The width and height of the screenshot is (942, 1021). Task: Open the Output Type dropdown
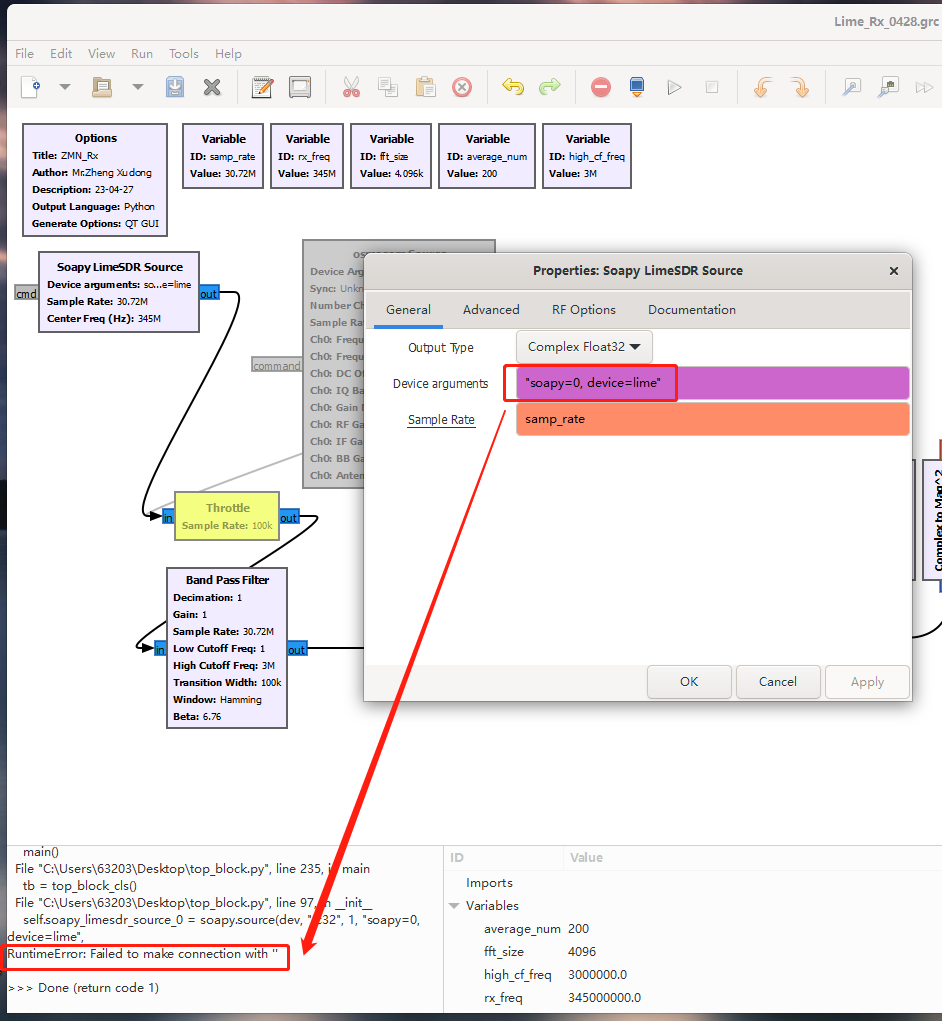pos(584,347)
